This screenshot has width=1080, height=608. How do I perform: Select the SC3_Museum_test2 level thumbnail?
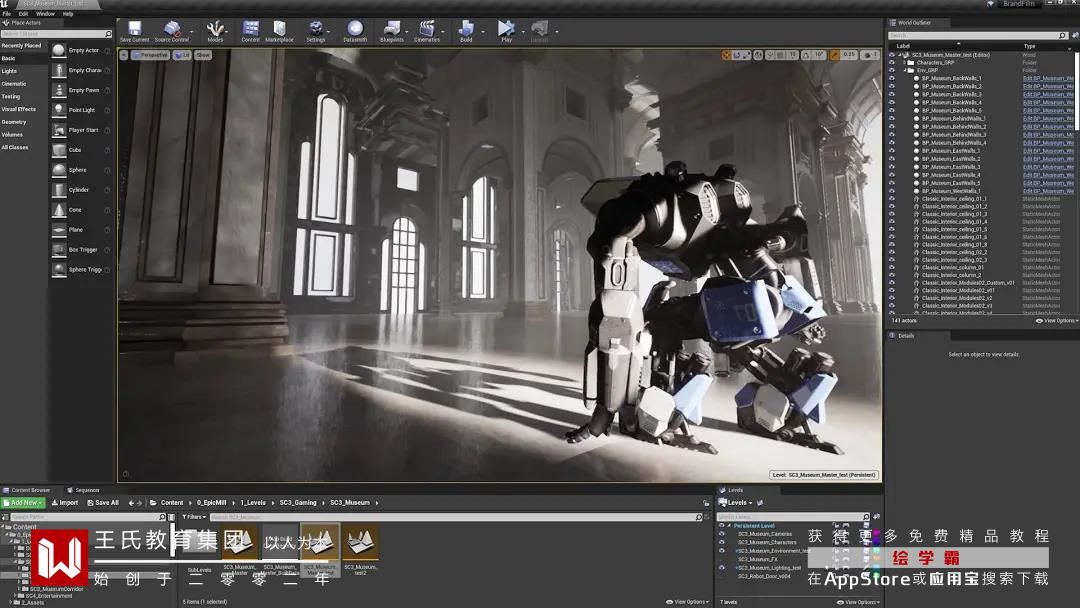(360, 549)
